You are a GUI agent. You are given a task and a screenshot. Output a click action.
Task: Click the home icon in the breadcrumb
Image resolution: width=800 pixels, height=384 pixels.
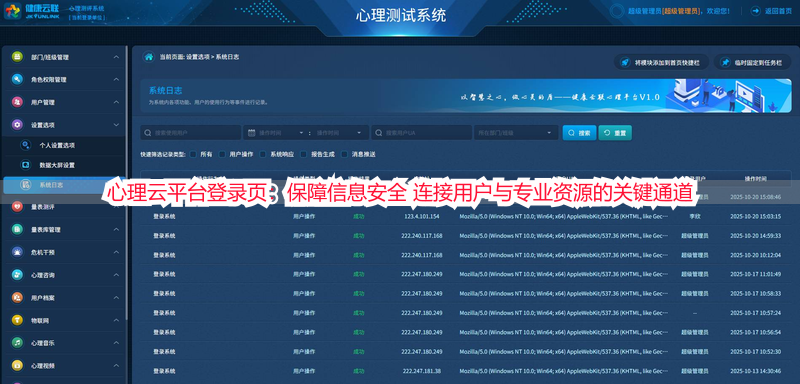[148, 57]
